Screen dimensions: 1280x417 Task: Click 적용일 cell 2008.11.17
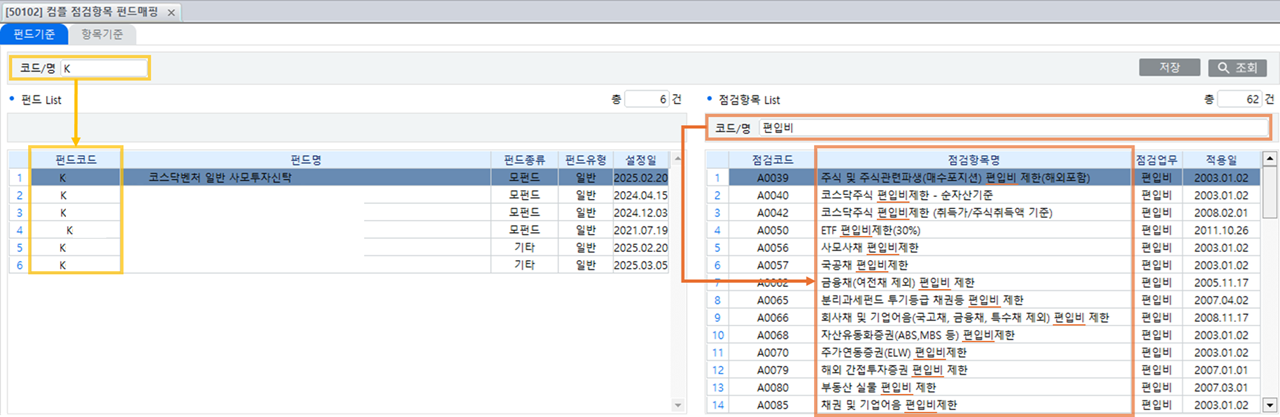(1221, 318)
